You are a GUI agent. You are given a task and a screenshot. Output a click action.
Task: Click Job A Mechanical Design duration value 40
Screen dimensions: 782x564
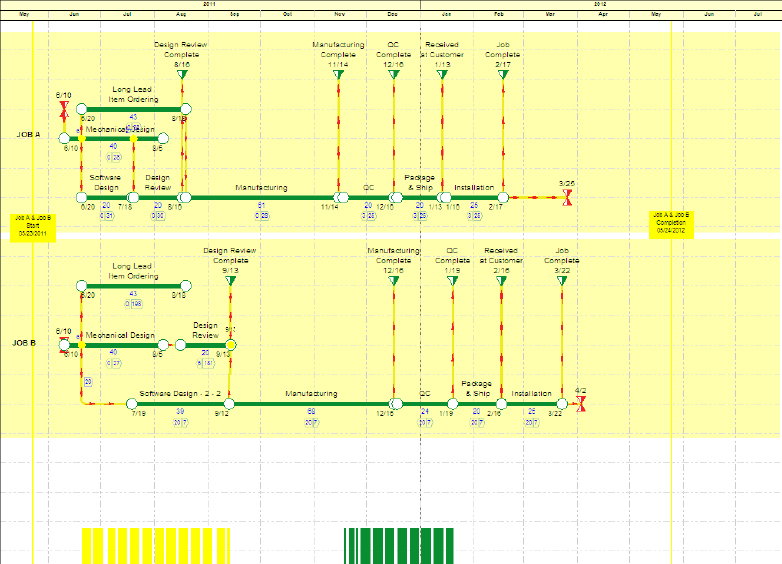pos(113,146)
